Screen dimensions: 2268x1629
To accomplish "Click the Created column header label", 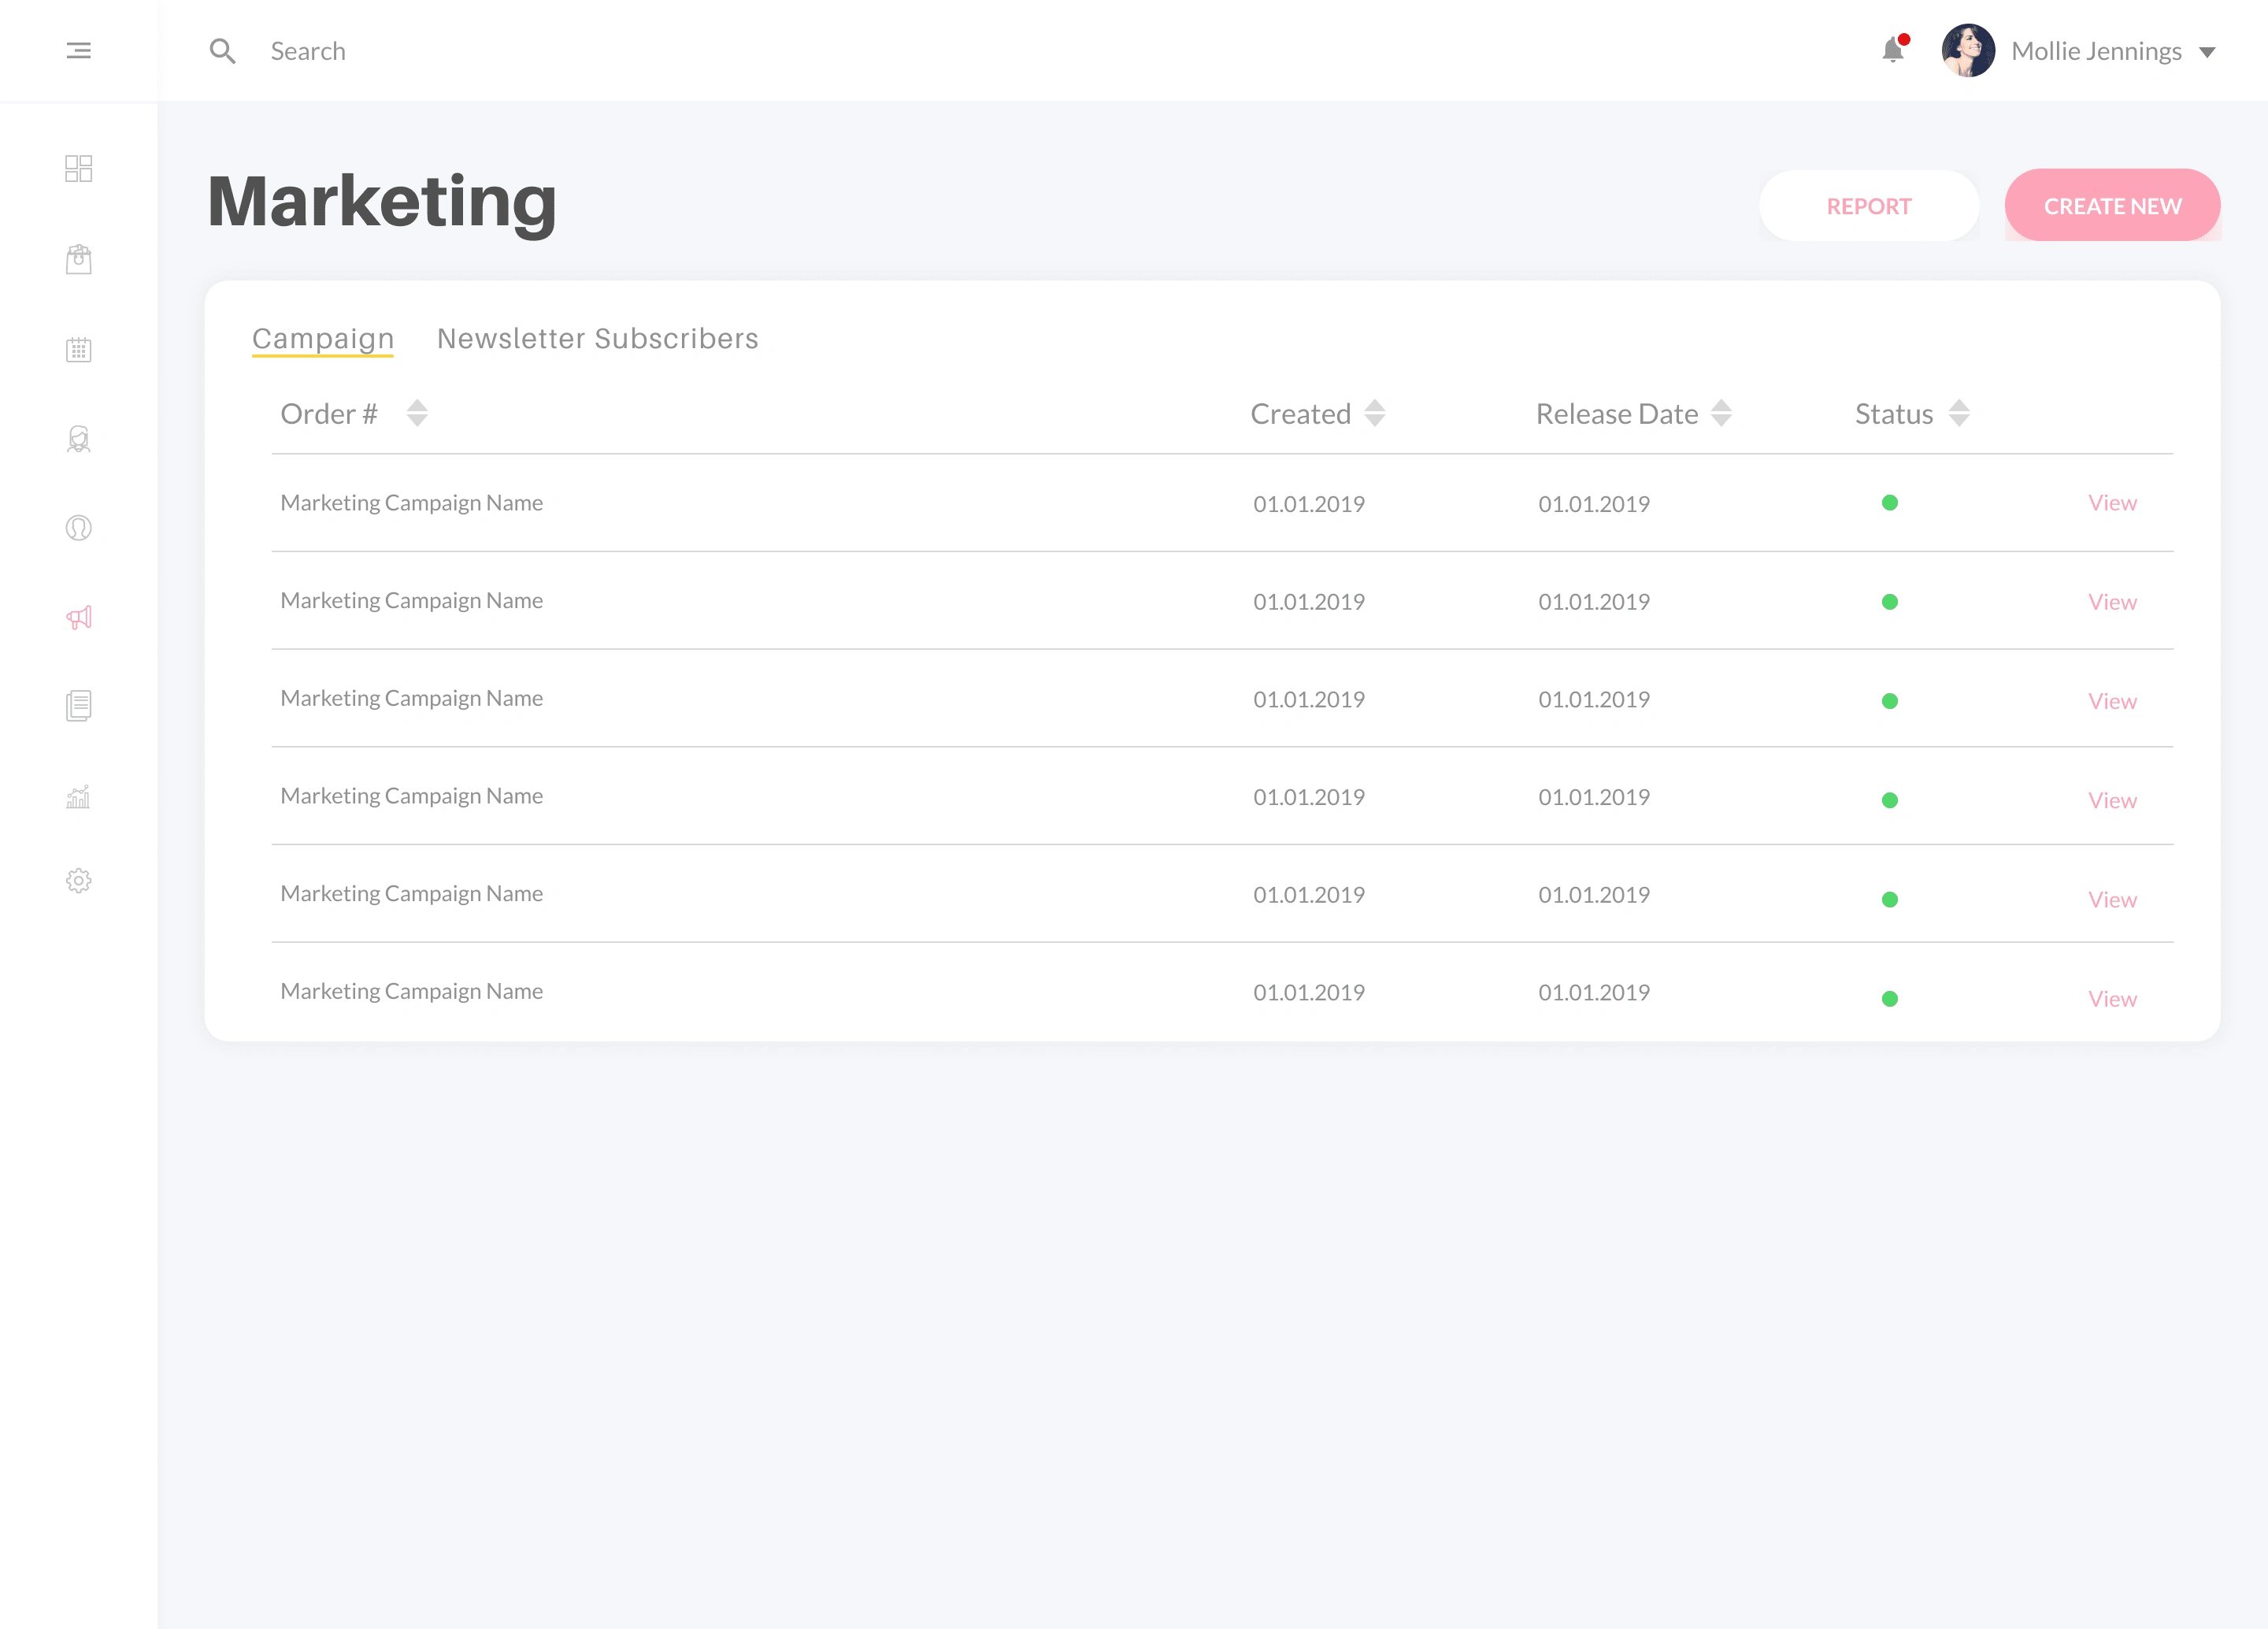I will [1300, 414].
